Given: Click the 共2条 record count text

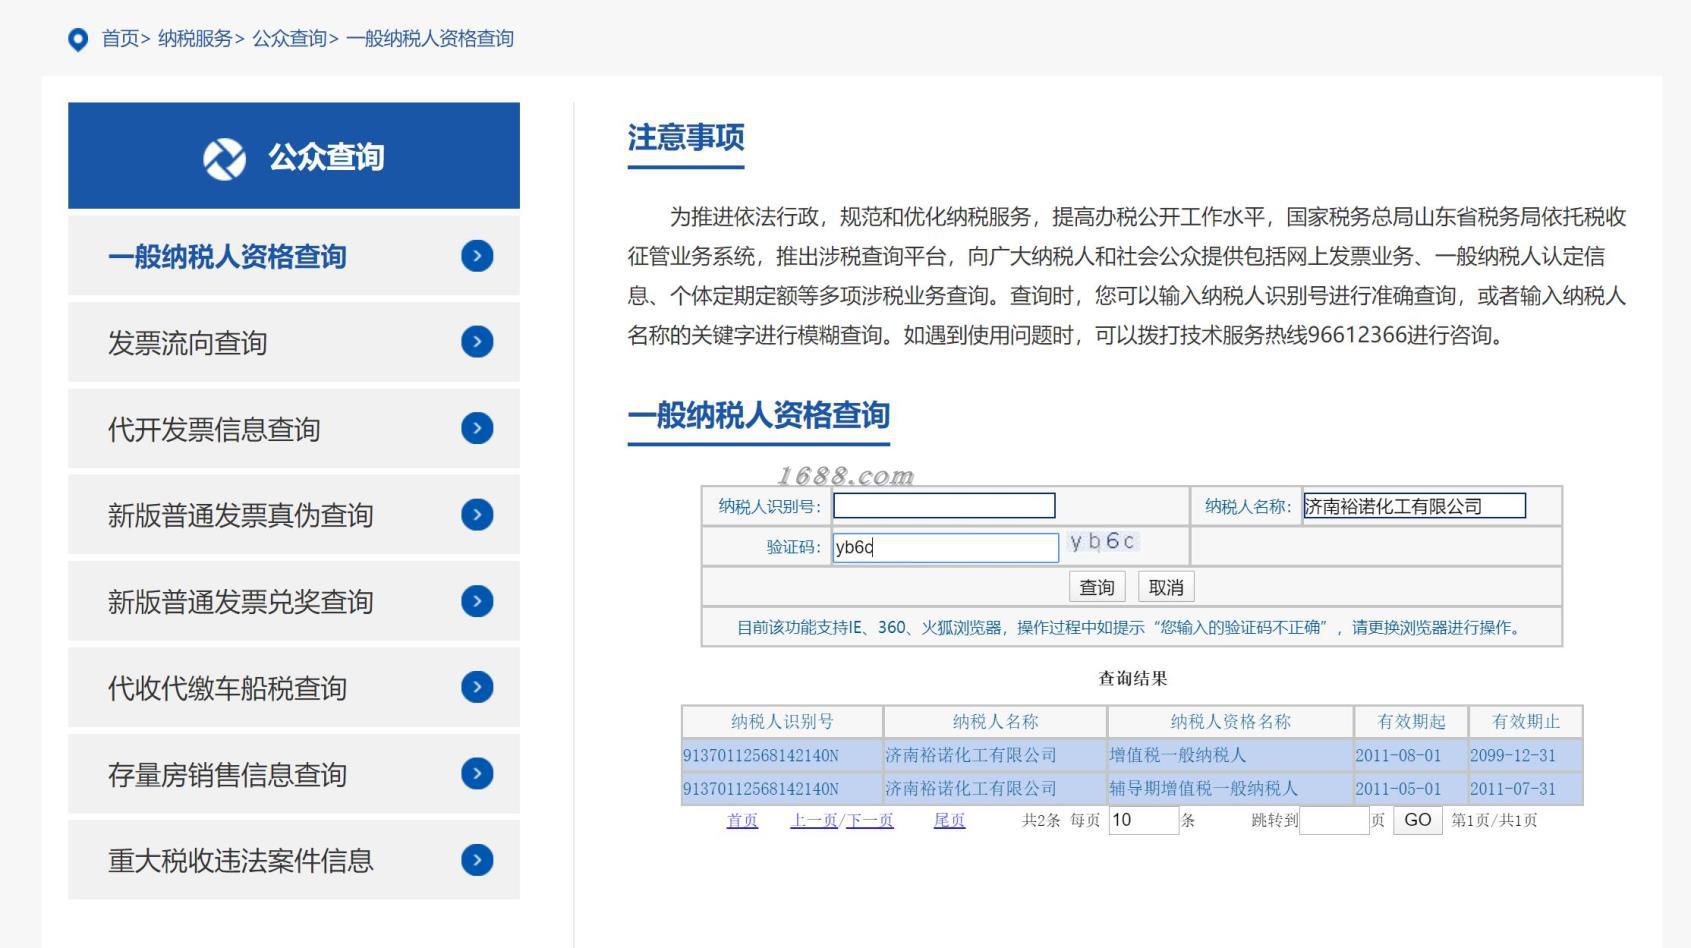Looking at the screenshot, I should click(x=1040, y=820).
